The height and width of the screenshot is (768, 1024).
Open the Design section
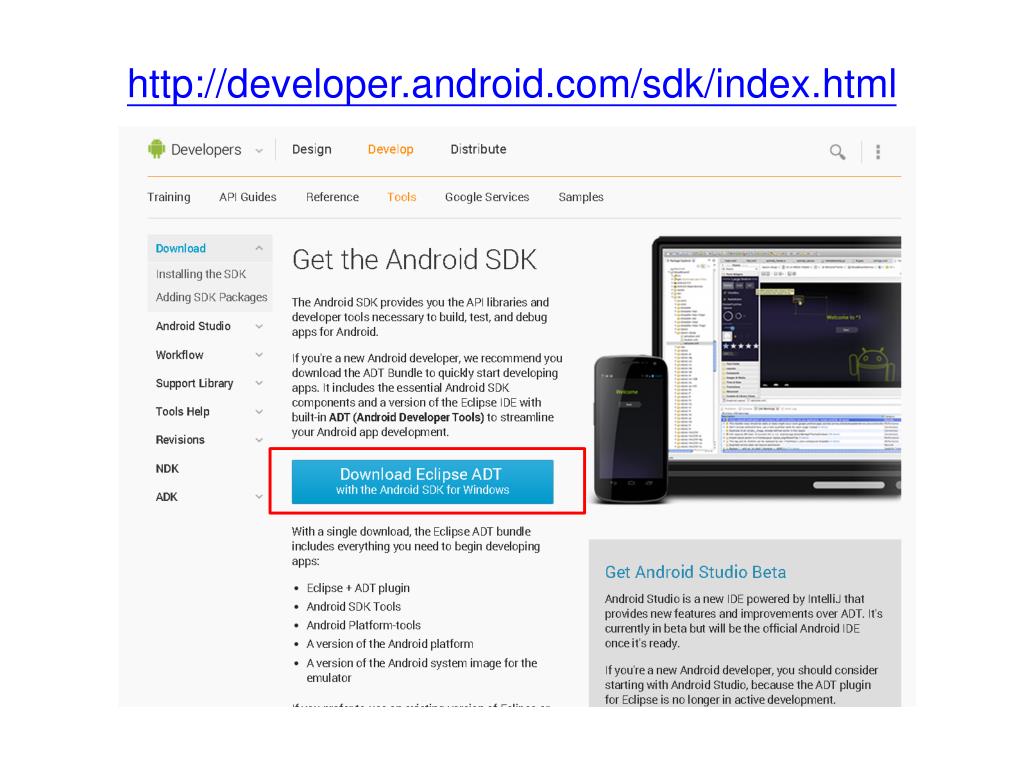[x=312, y=150]
